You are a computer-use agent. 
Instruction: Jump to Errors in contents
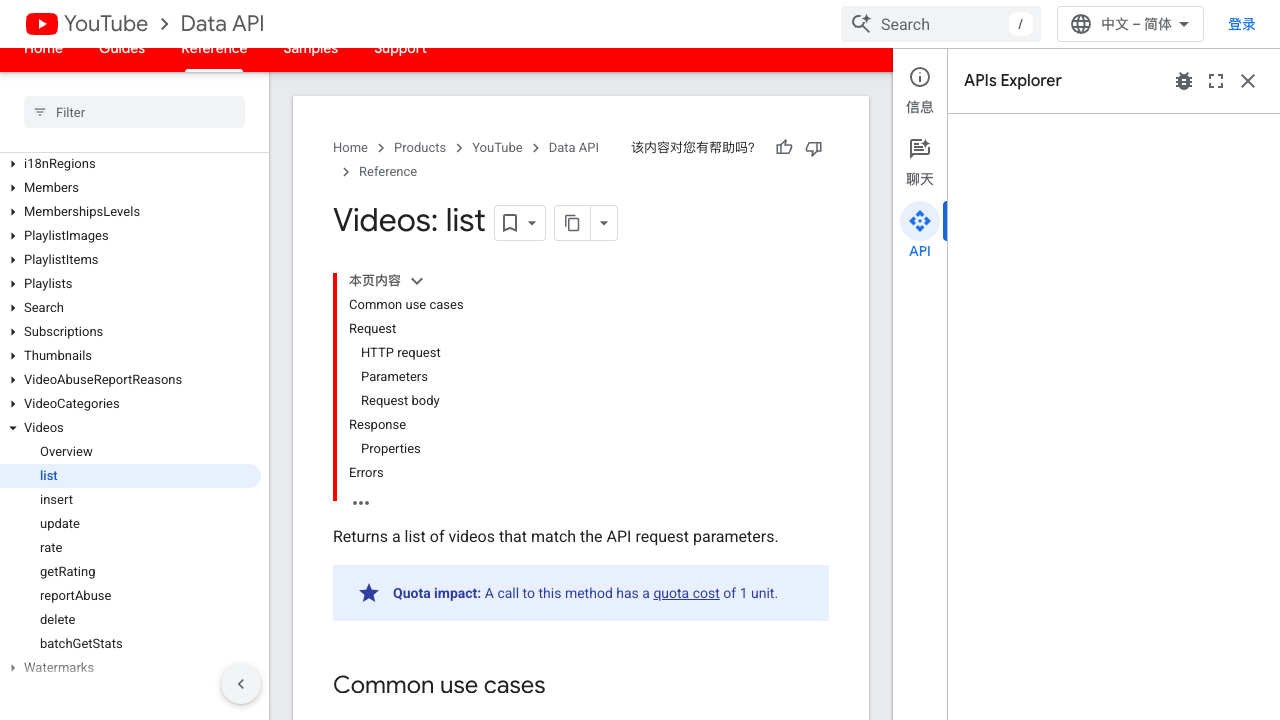click(x=366, y=473)
